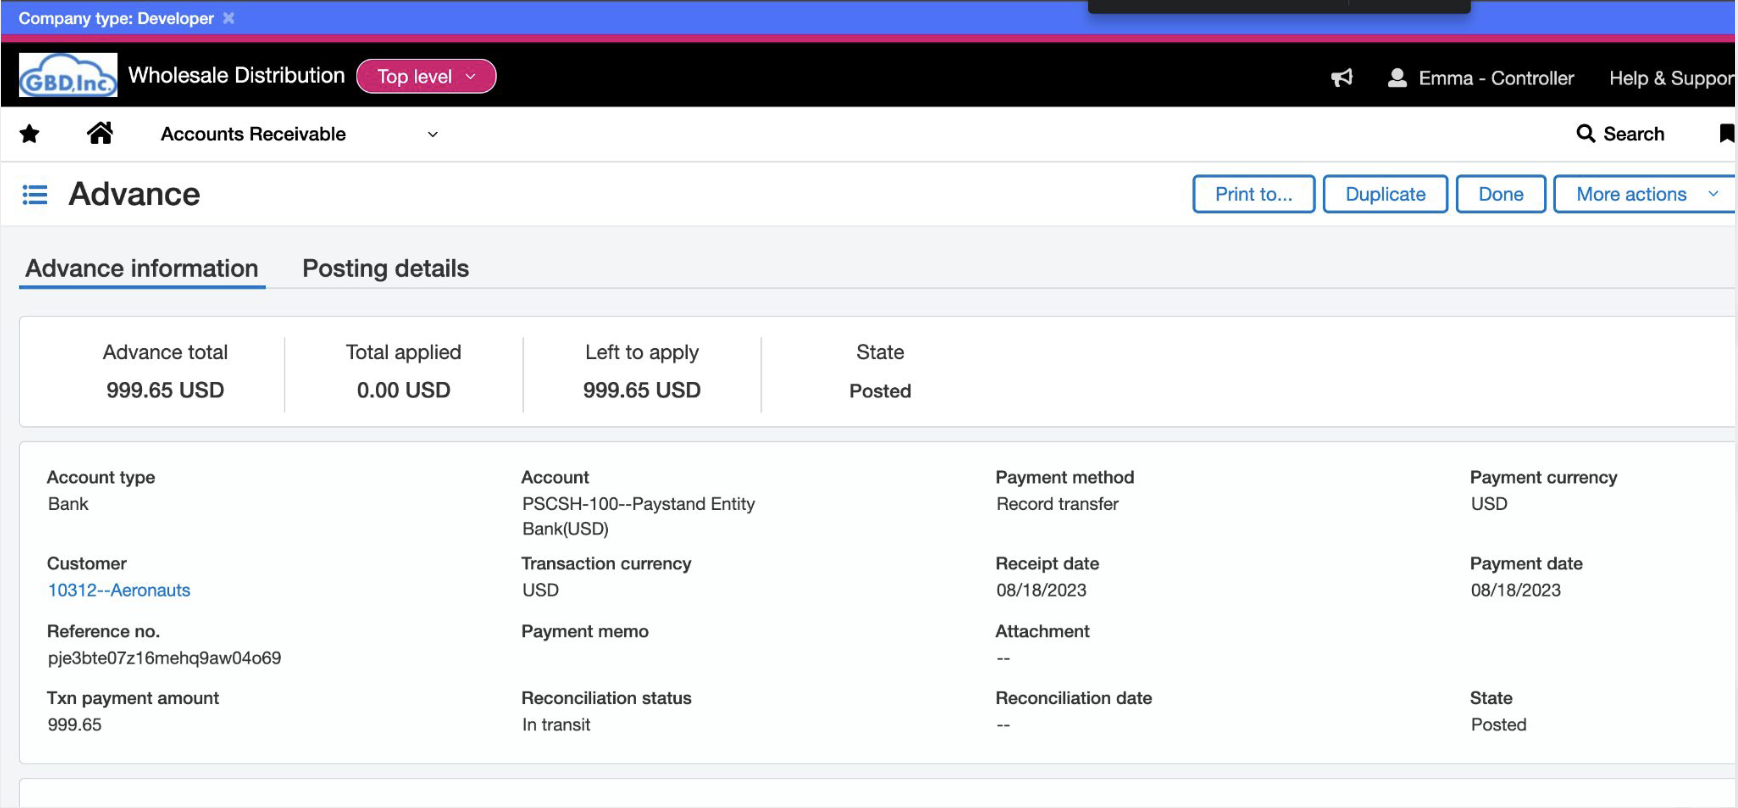The height and width of the screenshot is (808, 1738).
Task: Switch to Posting details tab
Action: (x=386, y=268)
